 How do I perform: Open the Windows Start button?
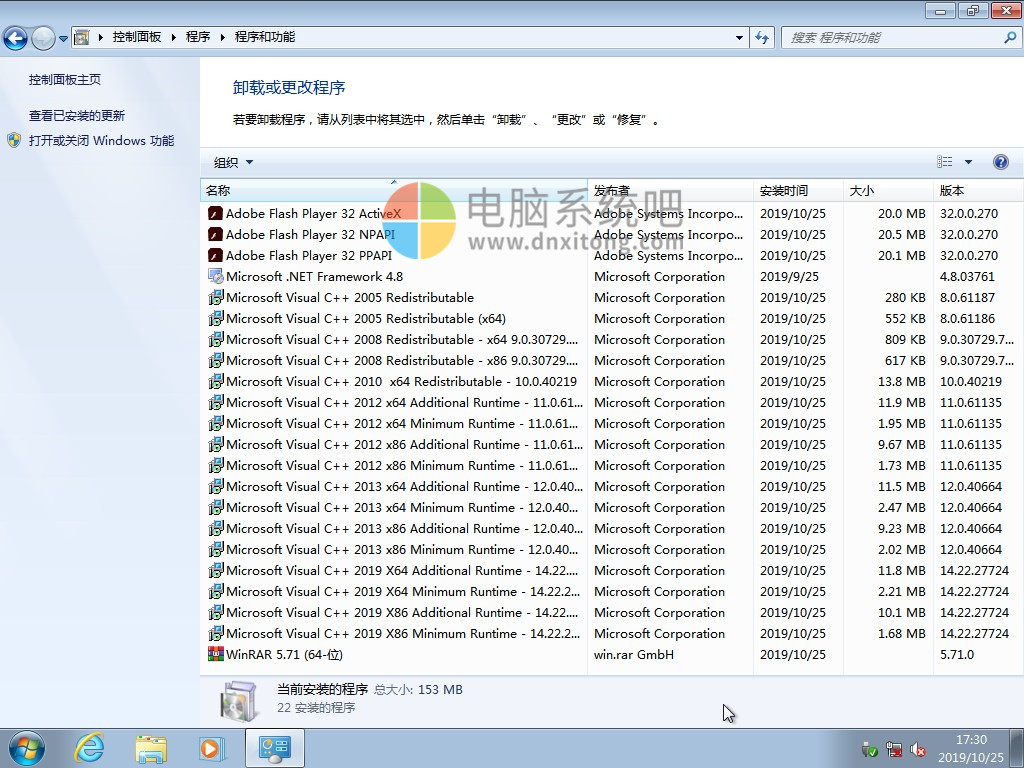point(27,748)
